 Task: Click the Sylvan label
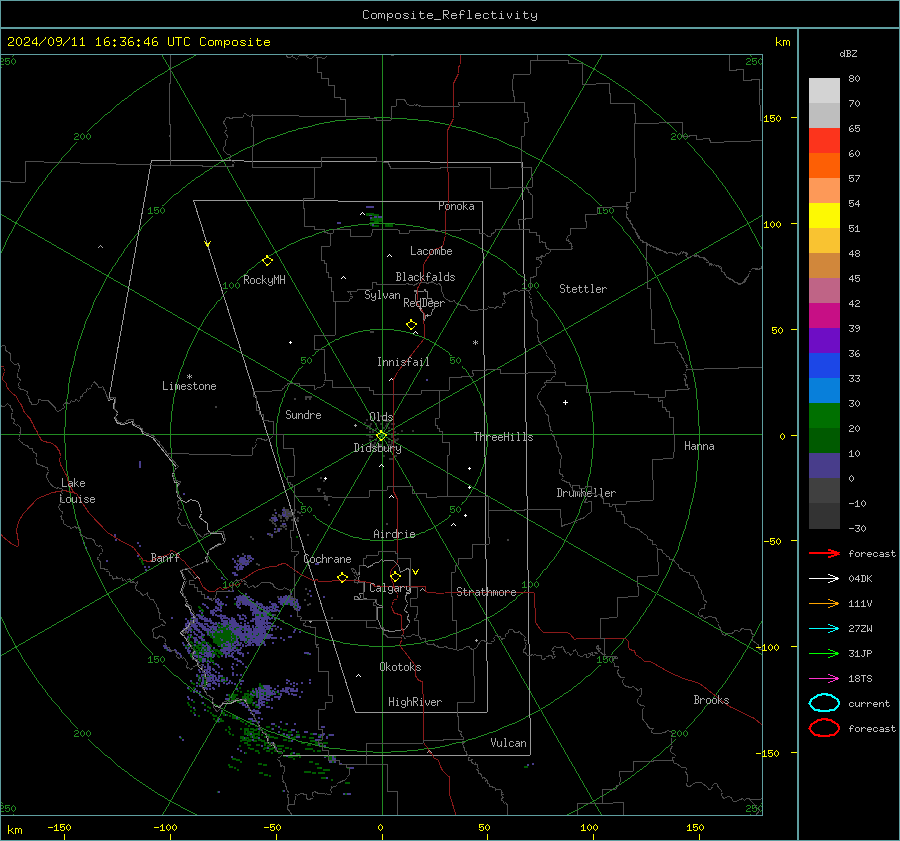click(382, 295)
